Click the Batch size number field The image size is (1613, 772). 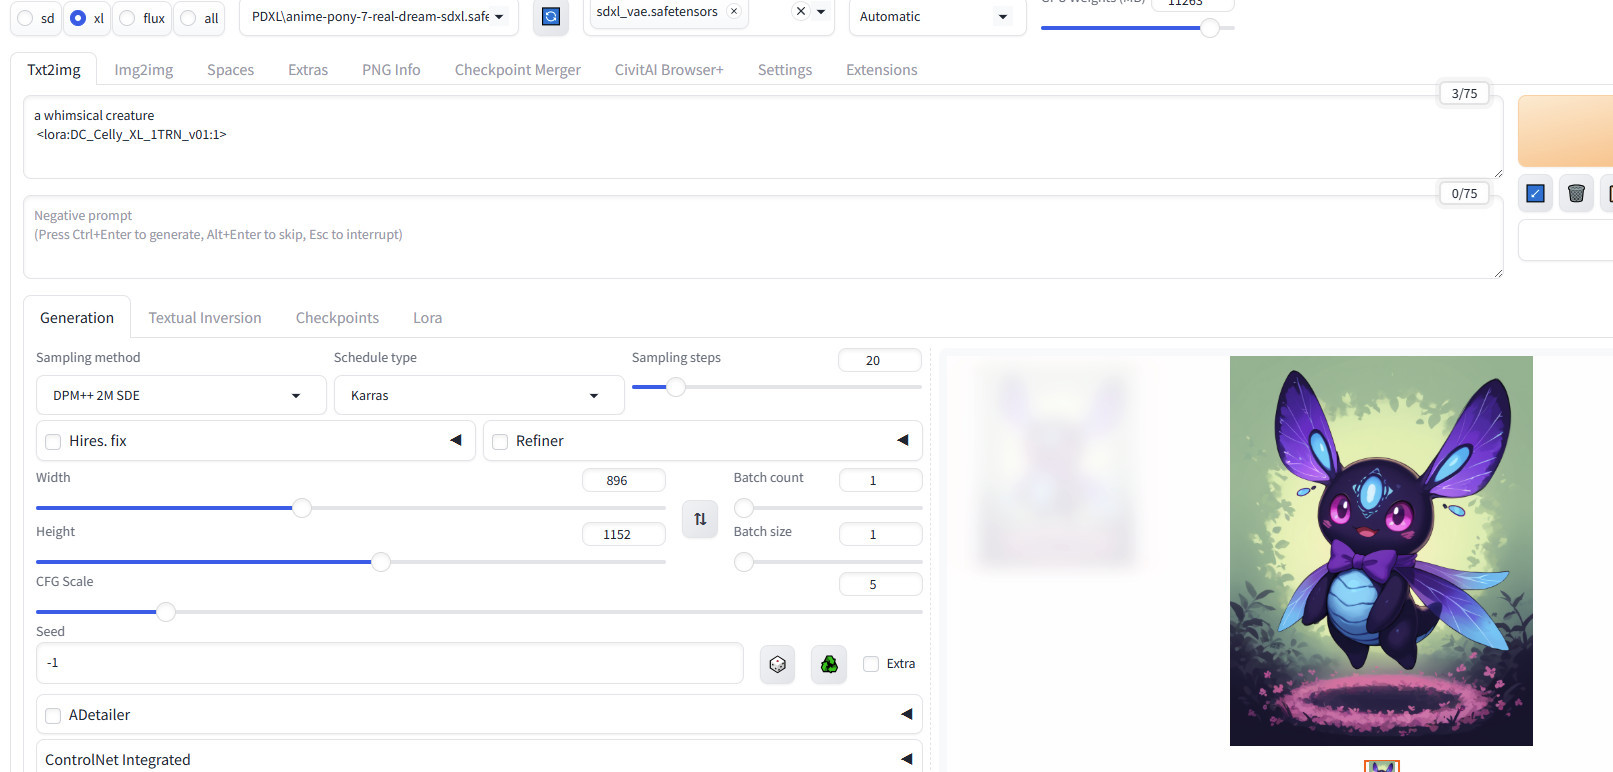coord(880,534)
